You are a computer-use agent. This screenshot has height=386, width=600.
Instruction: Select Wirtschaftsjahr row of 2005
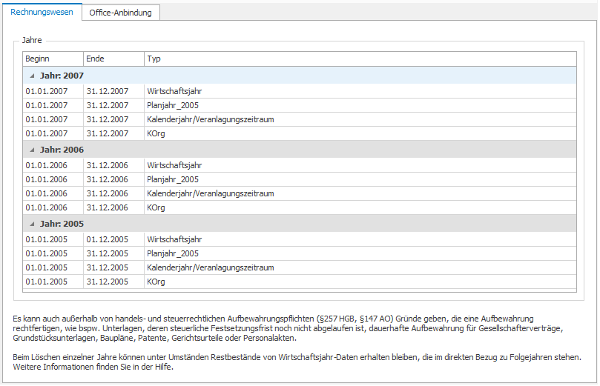point(299,239)
